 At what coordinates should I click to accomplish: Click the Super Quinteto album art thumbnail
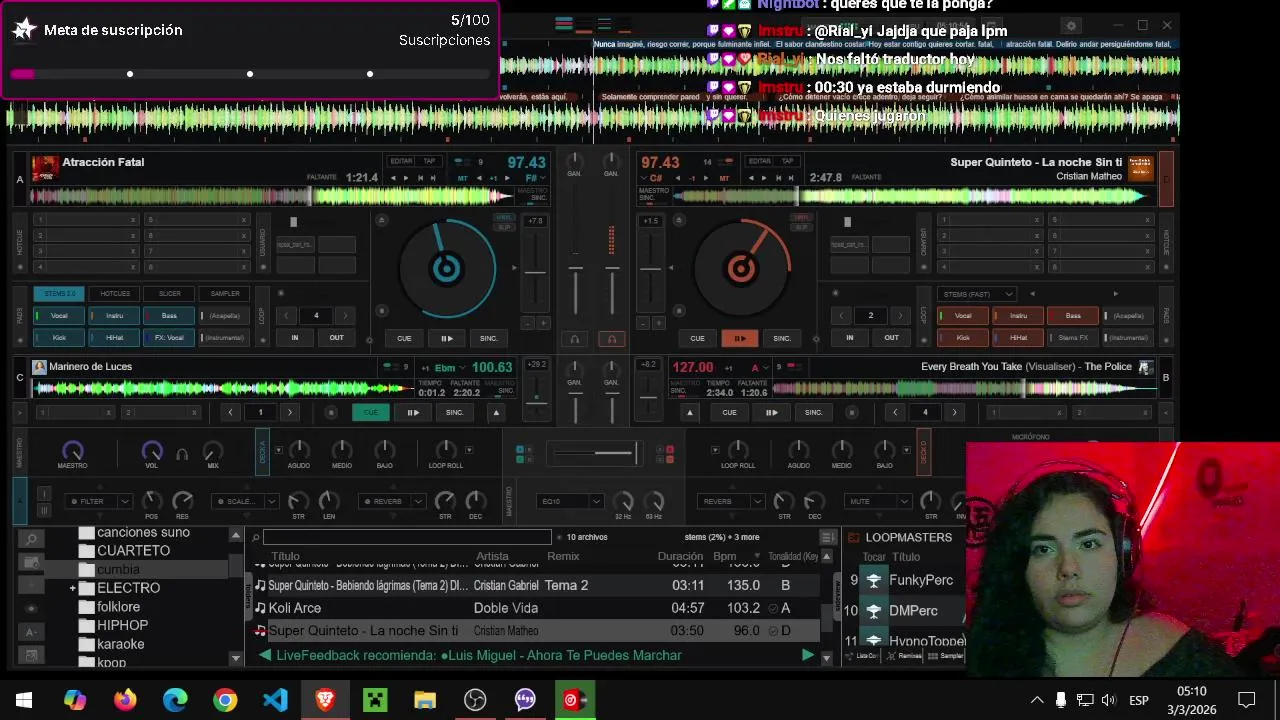1140,168
